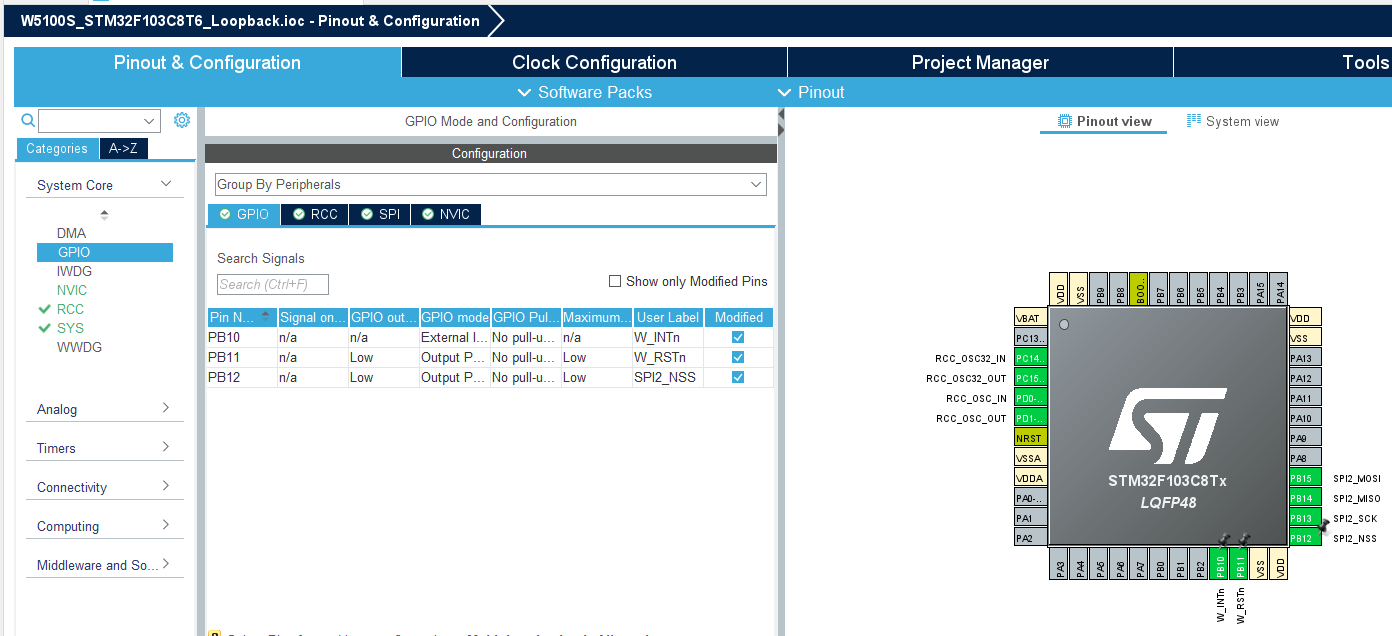The image size is (1392, 636).
Task: Open the Software Packs dropdown menu
Action: point(585,92)
